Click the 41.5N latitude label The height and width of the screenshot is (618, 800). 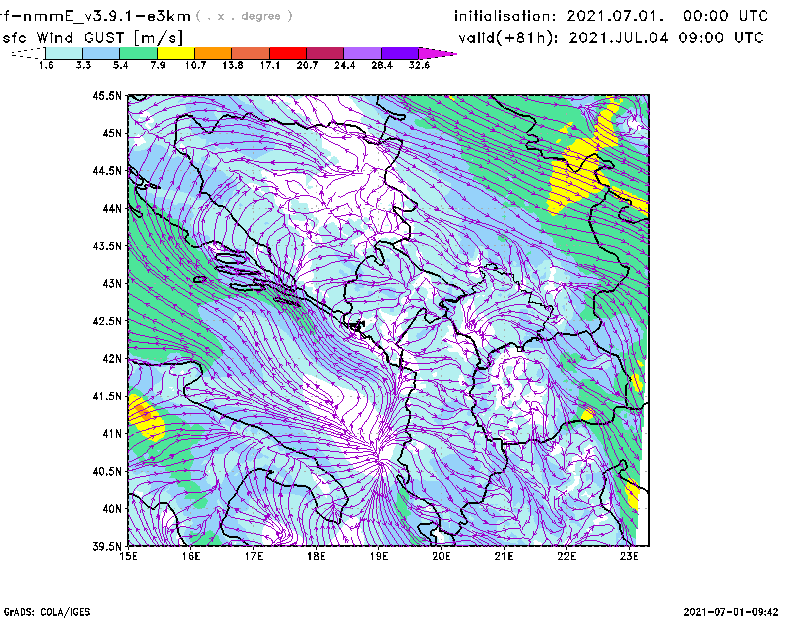tap(107, 396)
